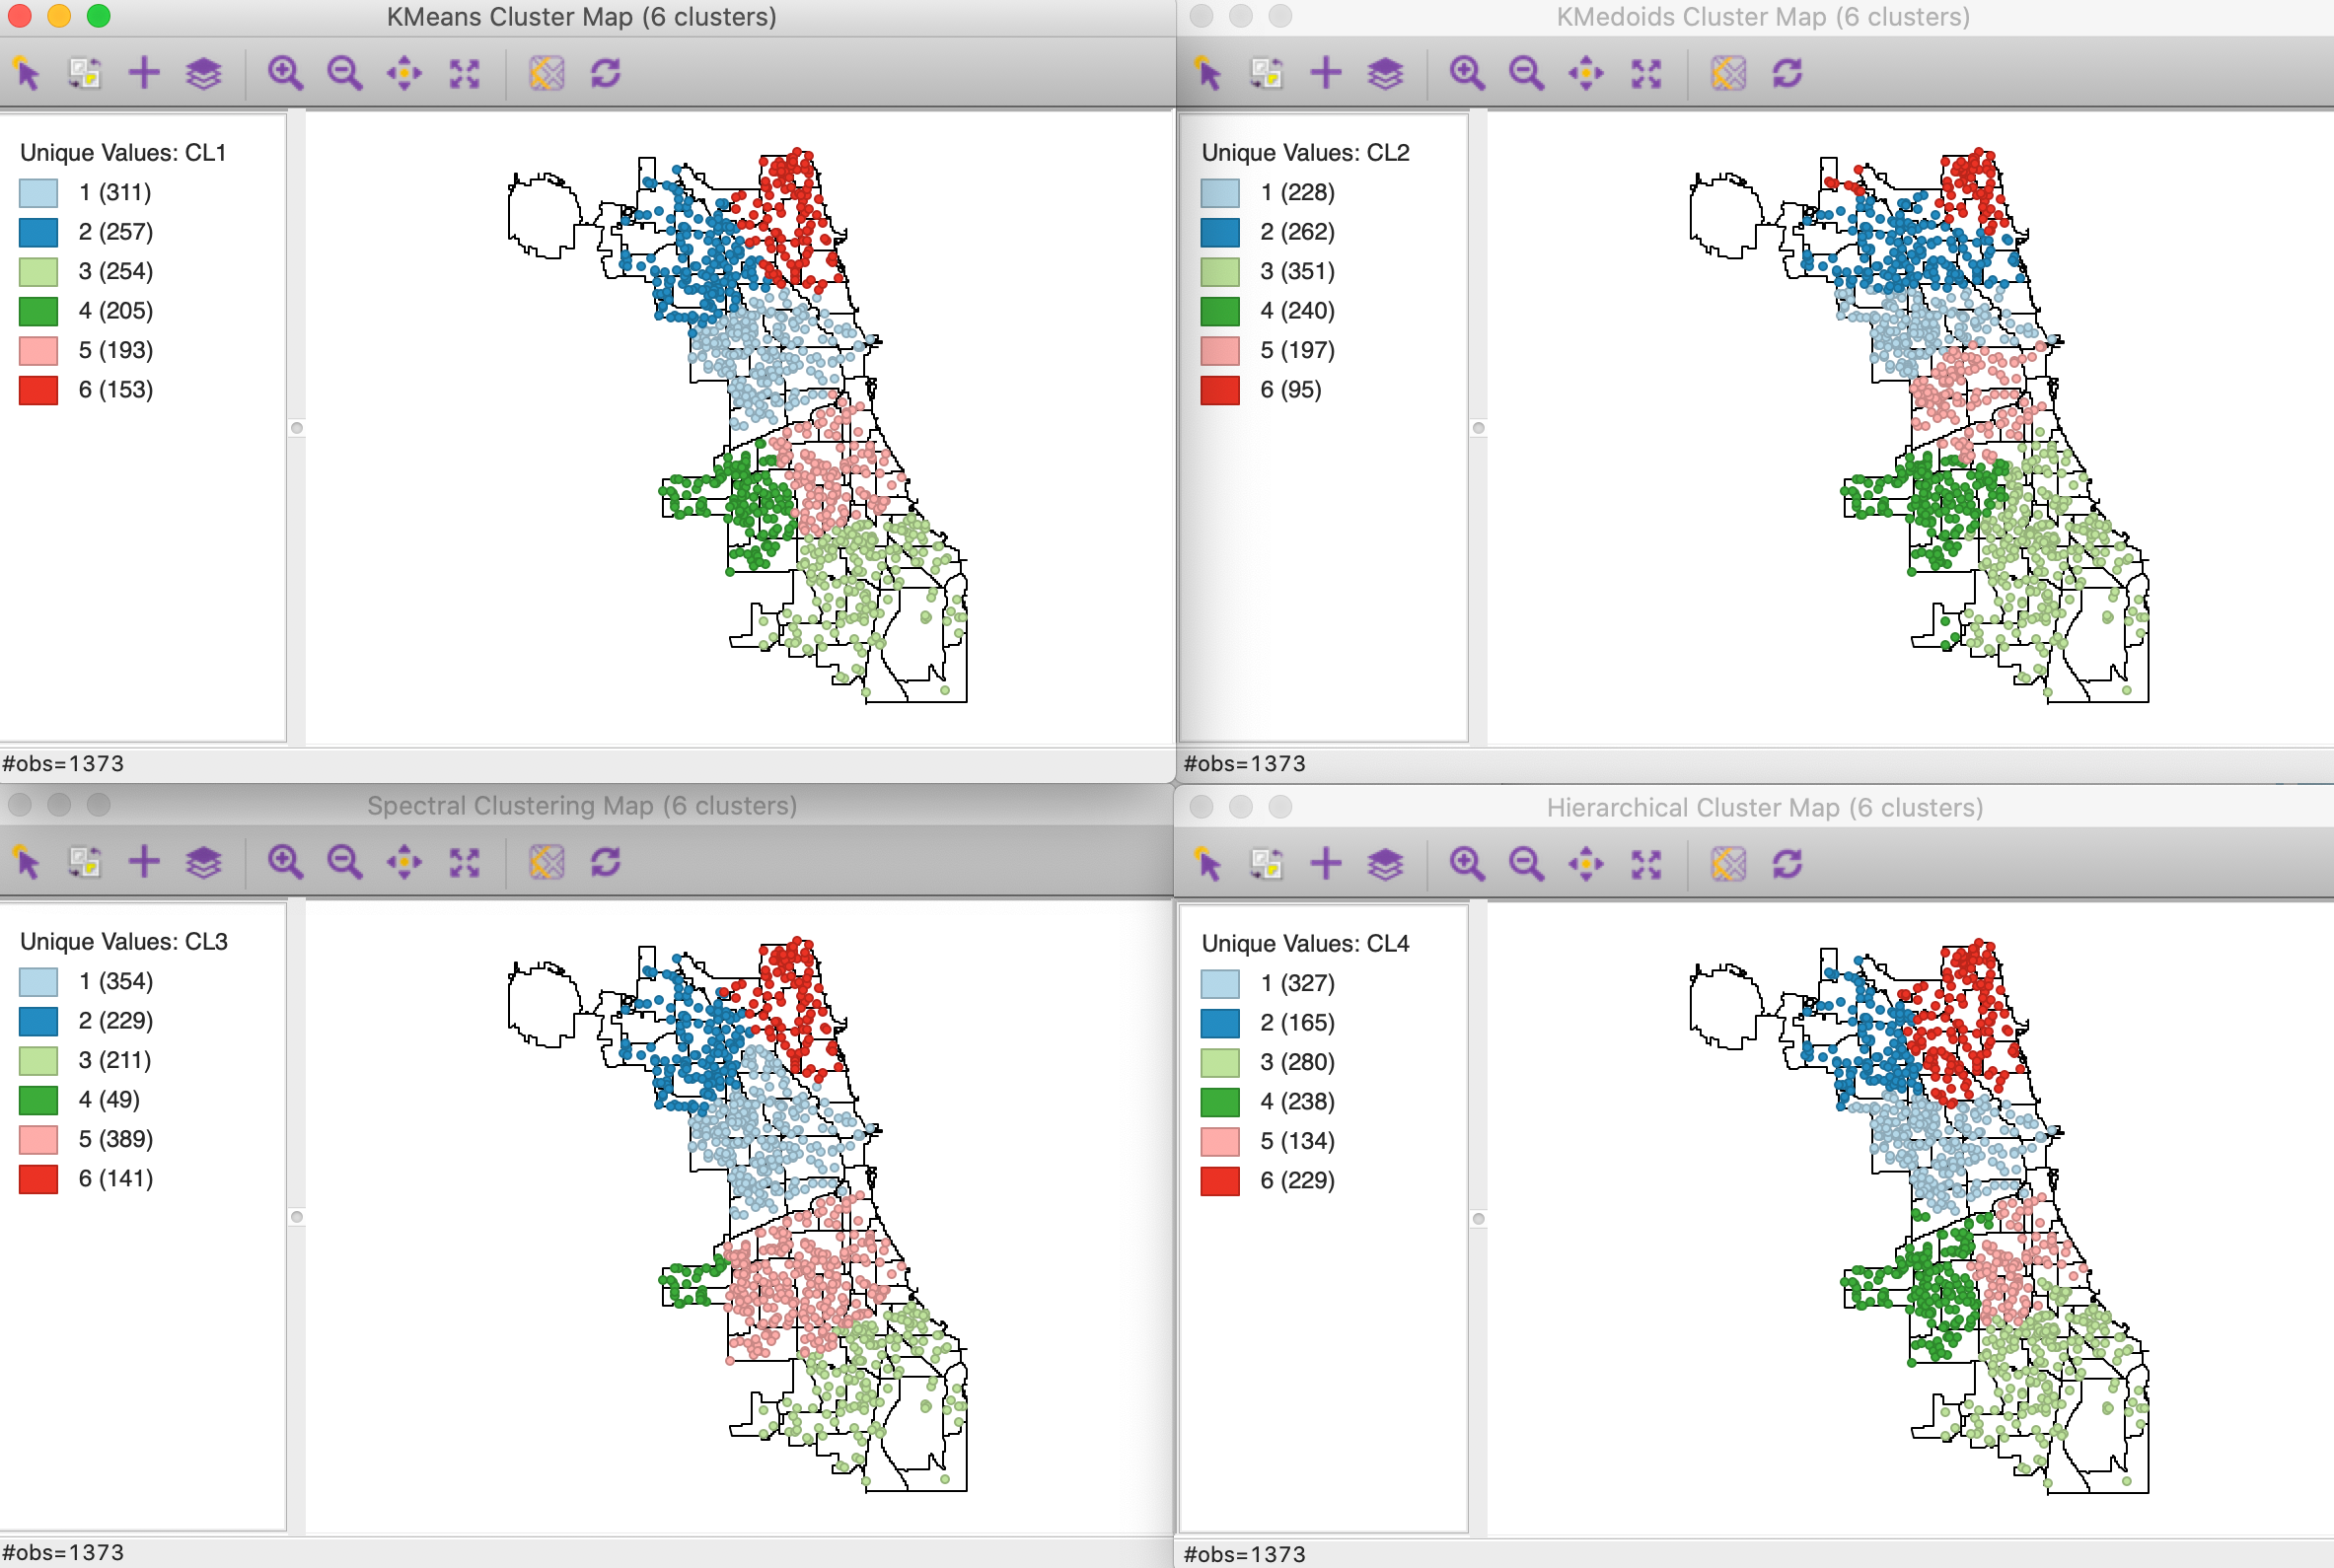This screenshot has height=1568, width=2334.
Task: Click full extent icon in KMeans map
Action: point(464,73)
